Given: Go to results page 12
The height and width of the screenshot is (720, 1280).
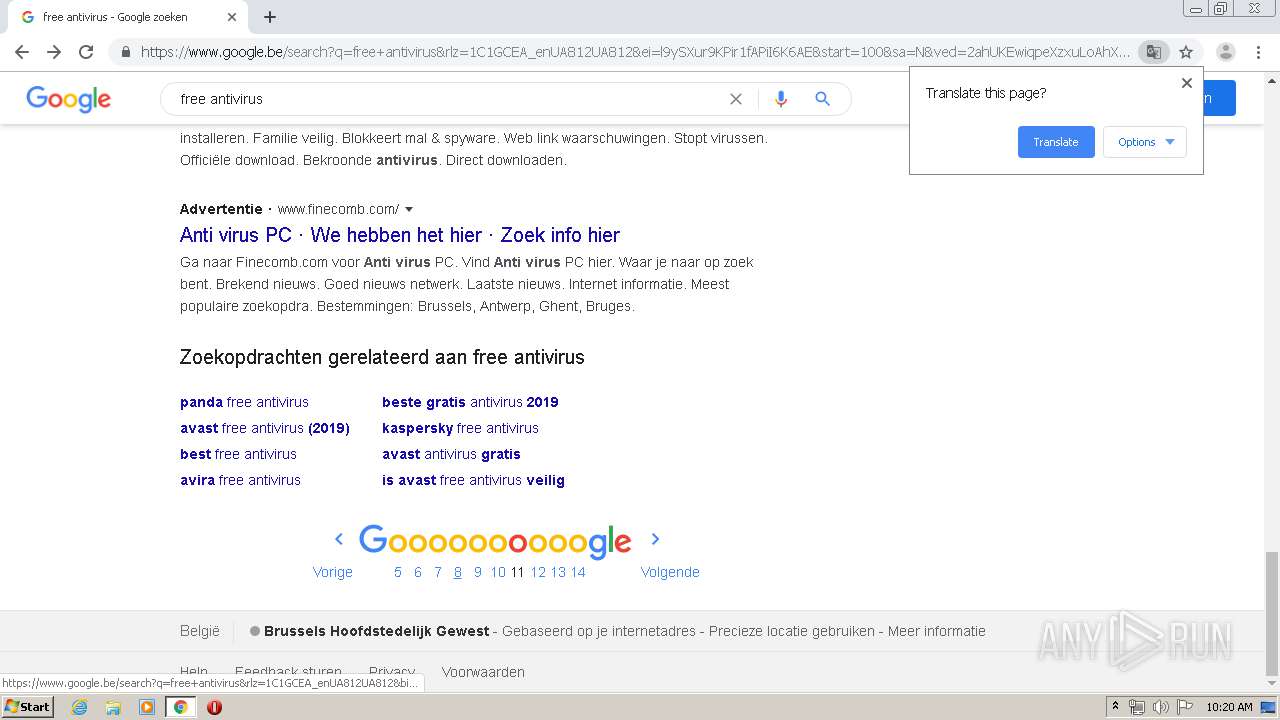Looking at the screenshot, I should 538,572.
